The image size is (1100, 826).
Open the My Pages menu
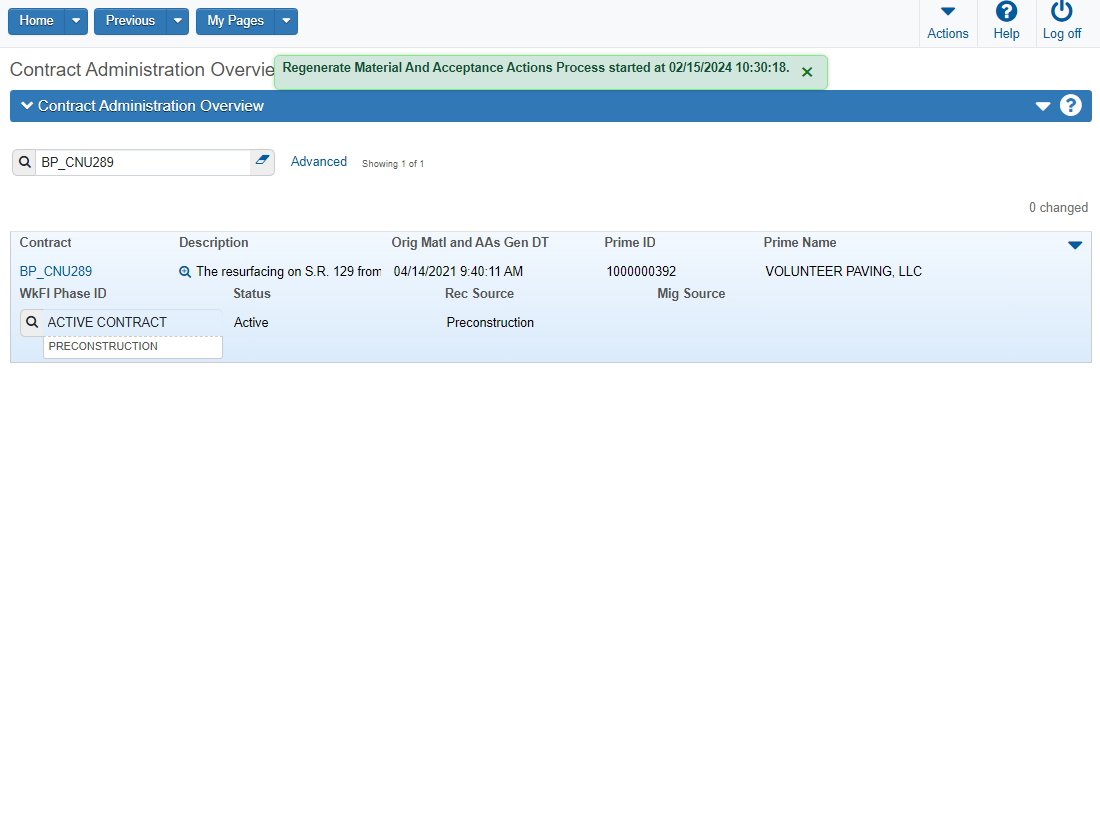(x=235, y=21)
